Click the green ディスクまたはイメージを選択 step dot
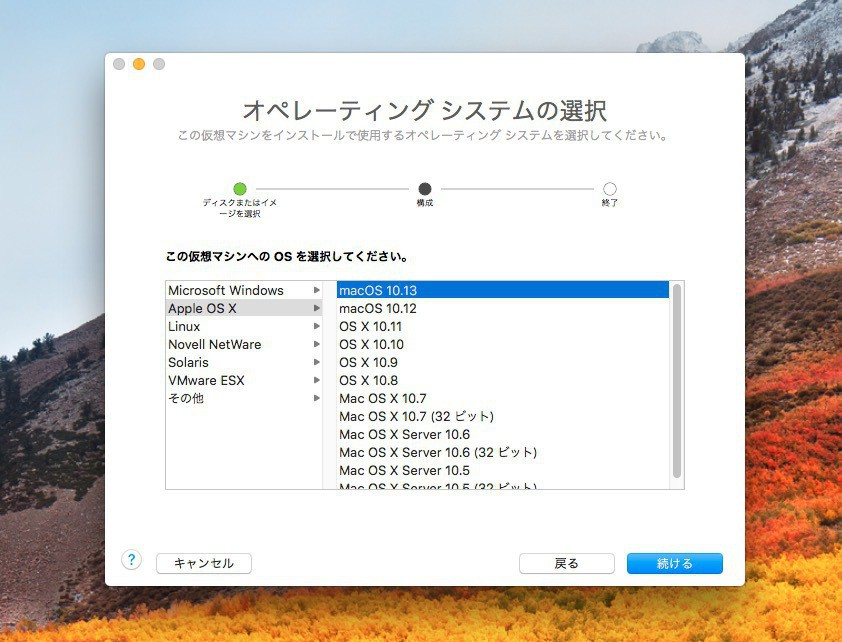This screenshot has height=642, width=842. click(240, 189)
